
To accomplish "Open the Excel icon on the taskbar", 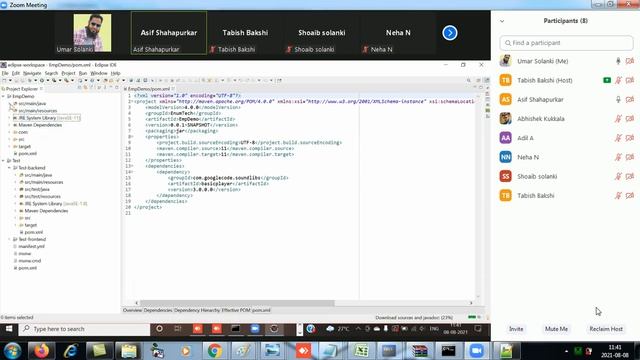I will click(360, 351).
